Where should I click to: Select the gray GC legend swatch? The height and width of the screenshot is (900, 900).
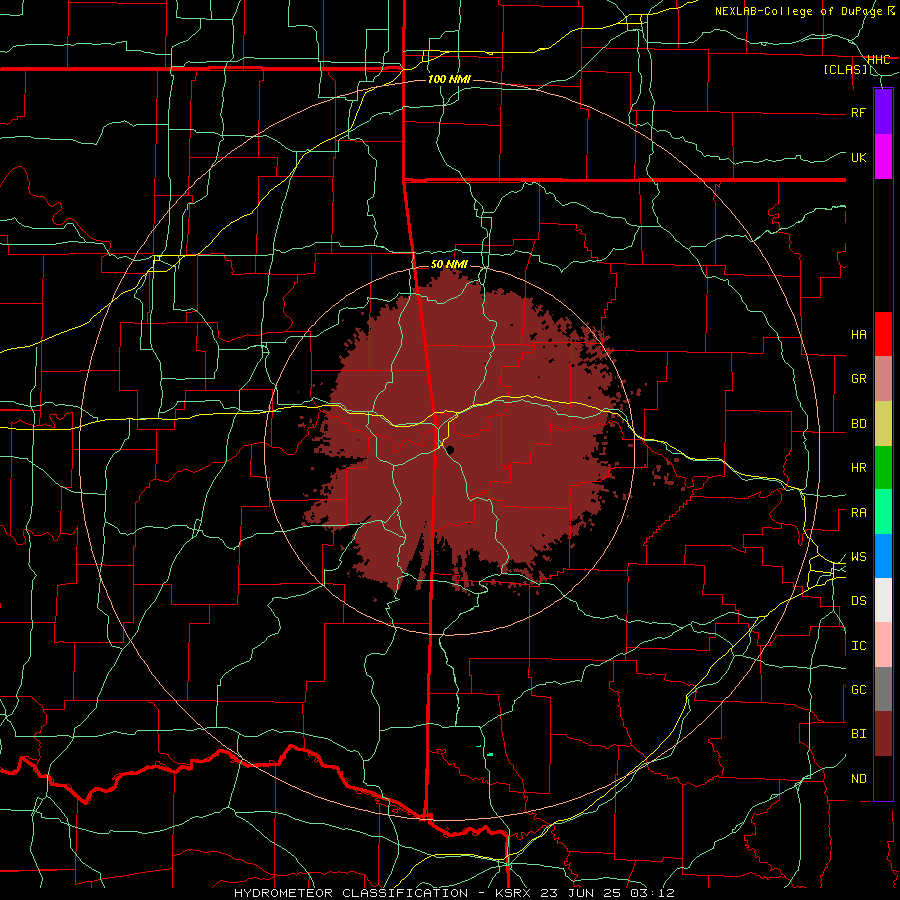(883, 689)
